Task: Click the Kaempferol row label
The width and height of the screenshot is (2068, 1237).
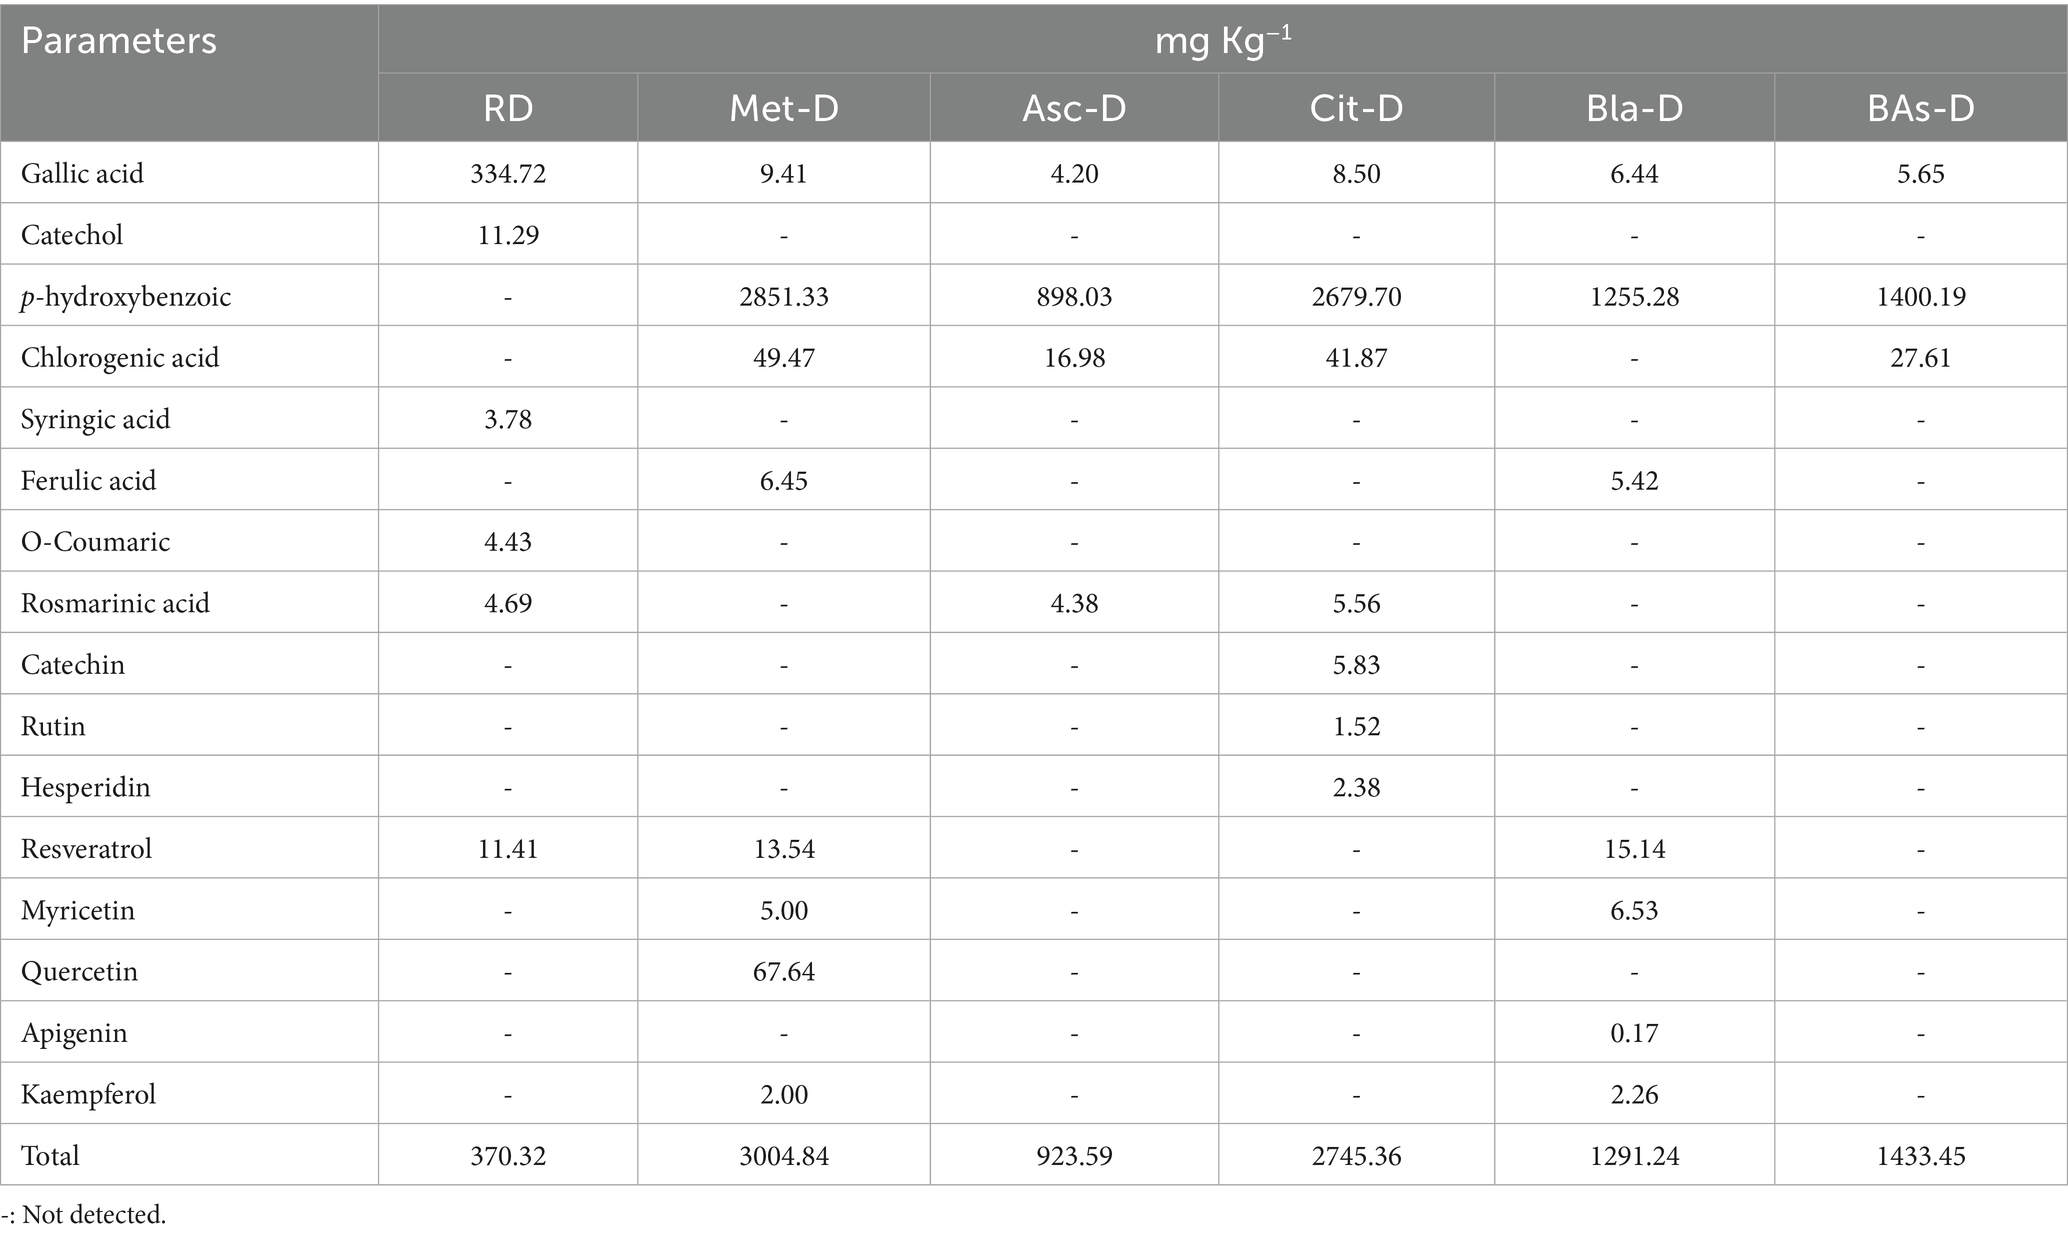Action: click(x=88, y=1094)
